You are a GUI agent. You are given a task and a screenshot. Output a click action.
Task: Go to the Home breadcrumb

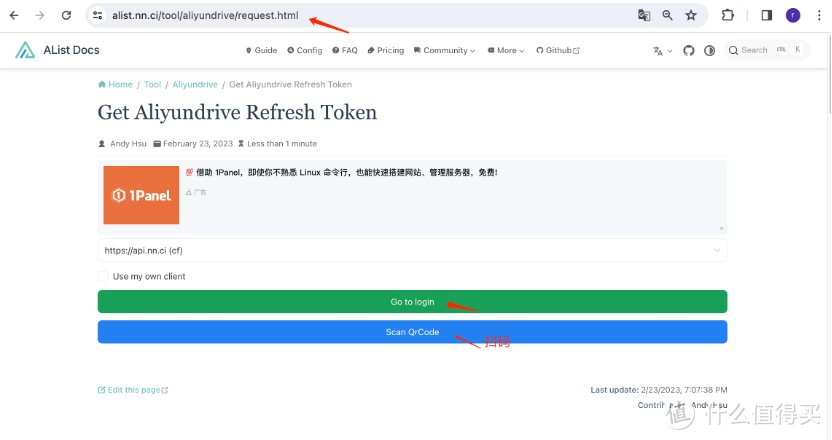click(x=115, y=84)
